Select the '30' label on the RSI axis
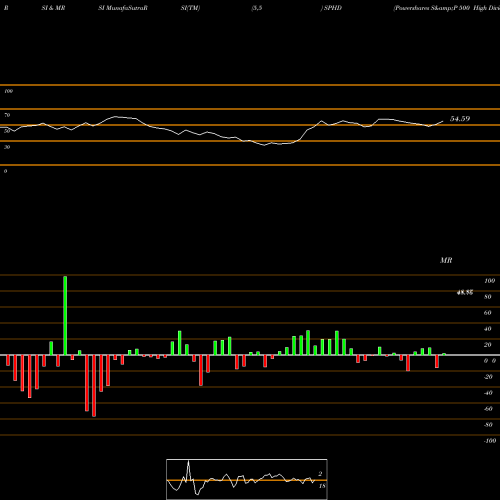 (7, 147)
